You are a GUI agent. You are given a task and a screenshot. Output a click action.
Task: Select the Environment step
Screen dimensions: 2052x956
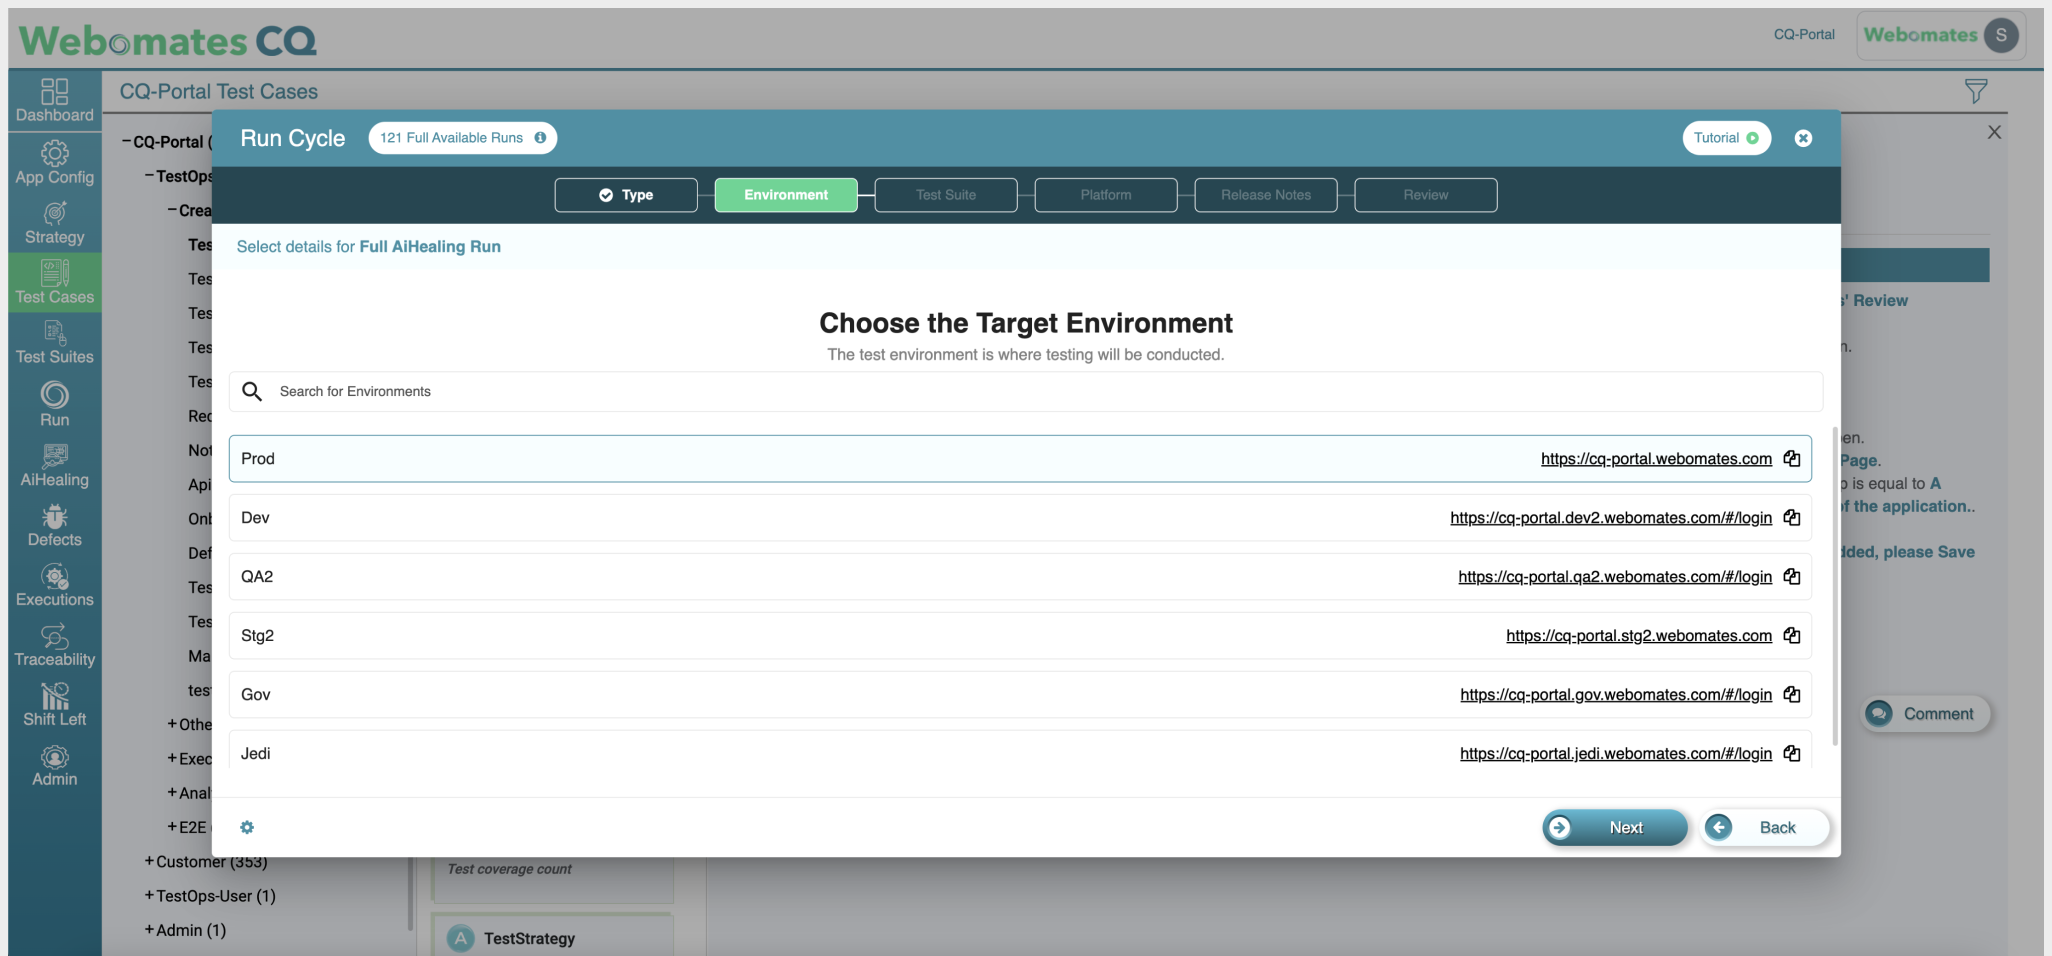[786, 195]
